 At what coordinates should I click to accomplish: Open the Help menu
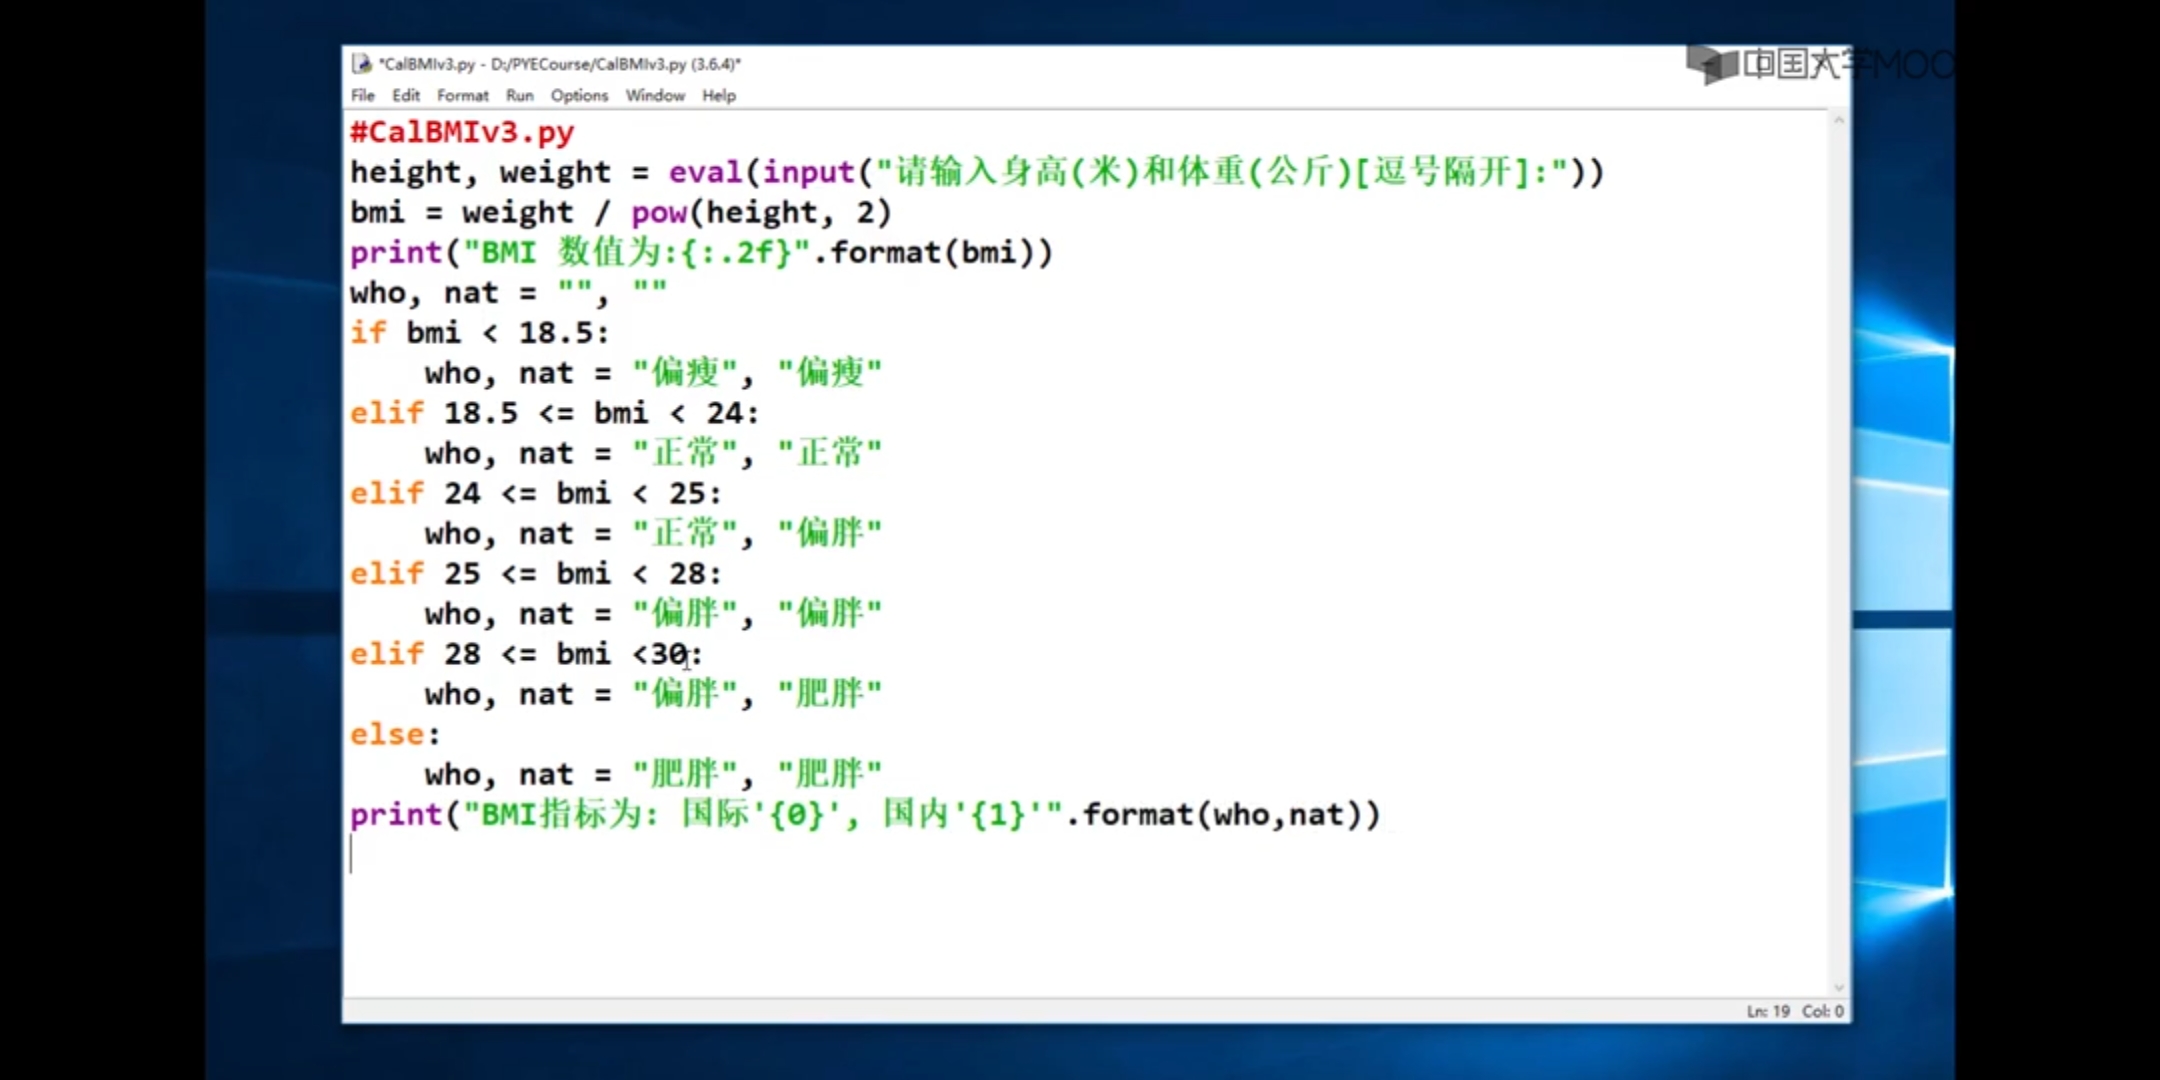tap(718, 96)
